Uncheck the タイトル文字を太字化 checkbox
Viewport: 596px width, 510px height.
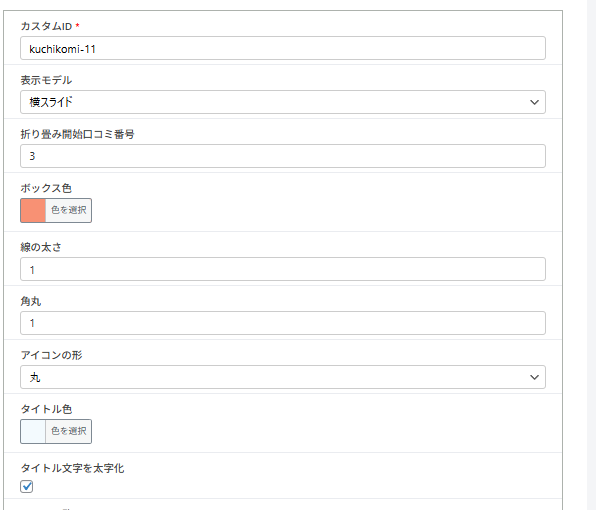(x=27, y=486)
